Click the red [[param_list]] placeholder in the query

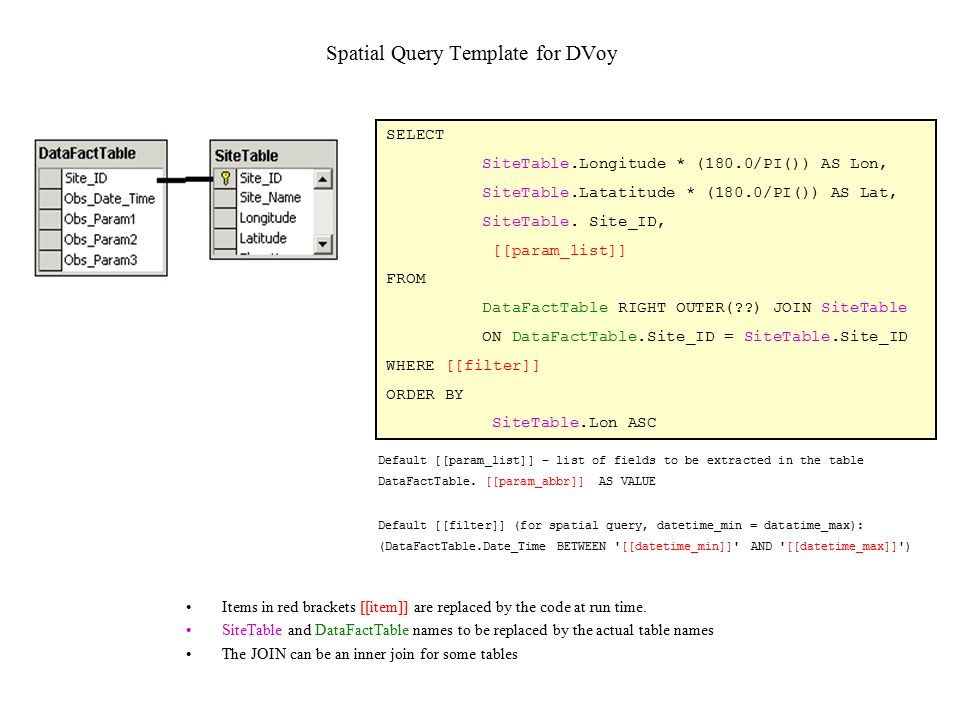click(560, 250)
